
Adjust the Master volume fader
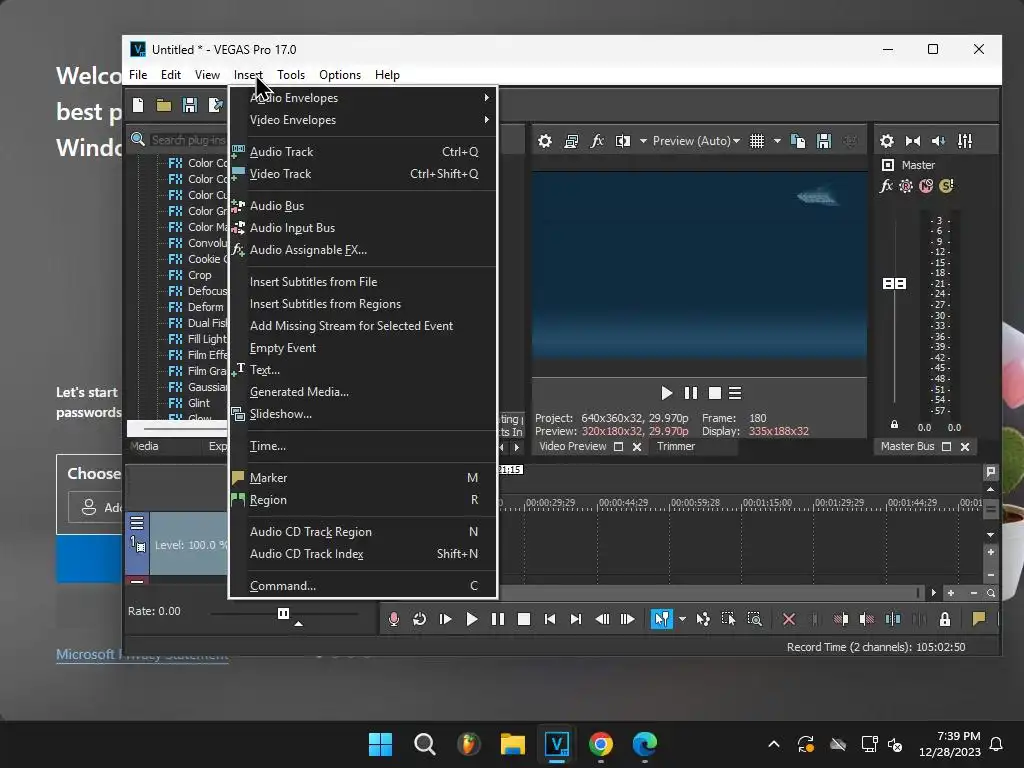click(895, 283)
